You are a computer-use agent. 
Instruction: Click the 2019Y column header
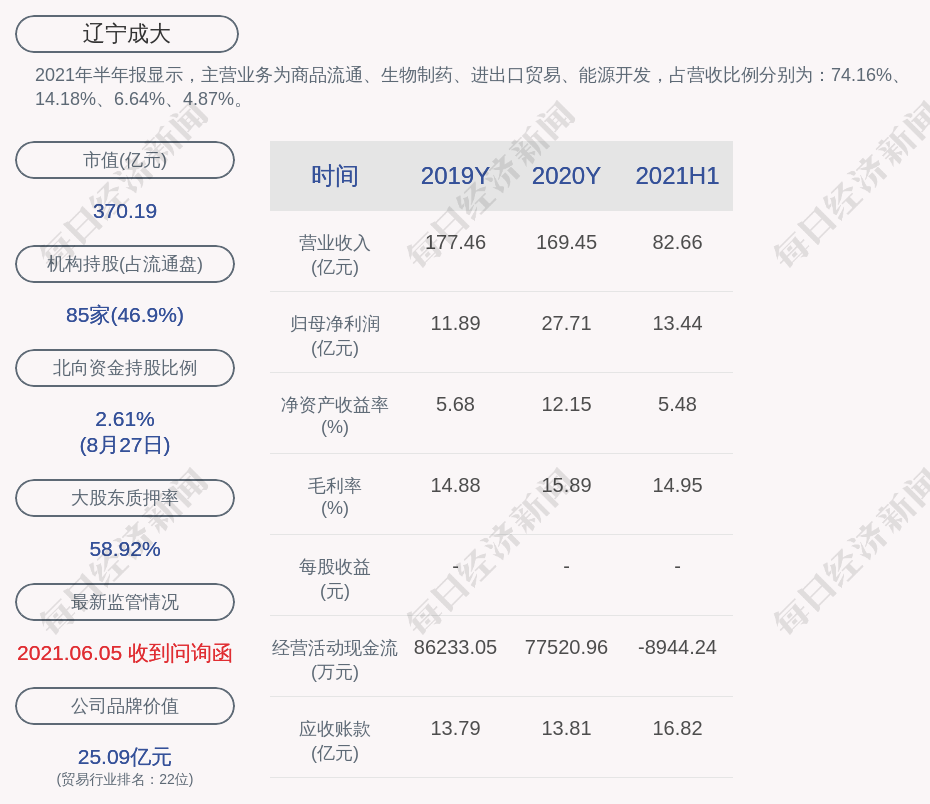[456, 176]
